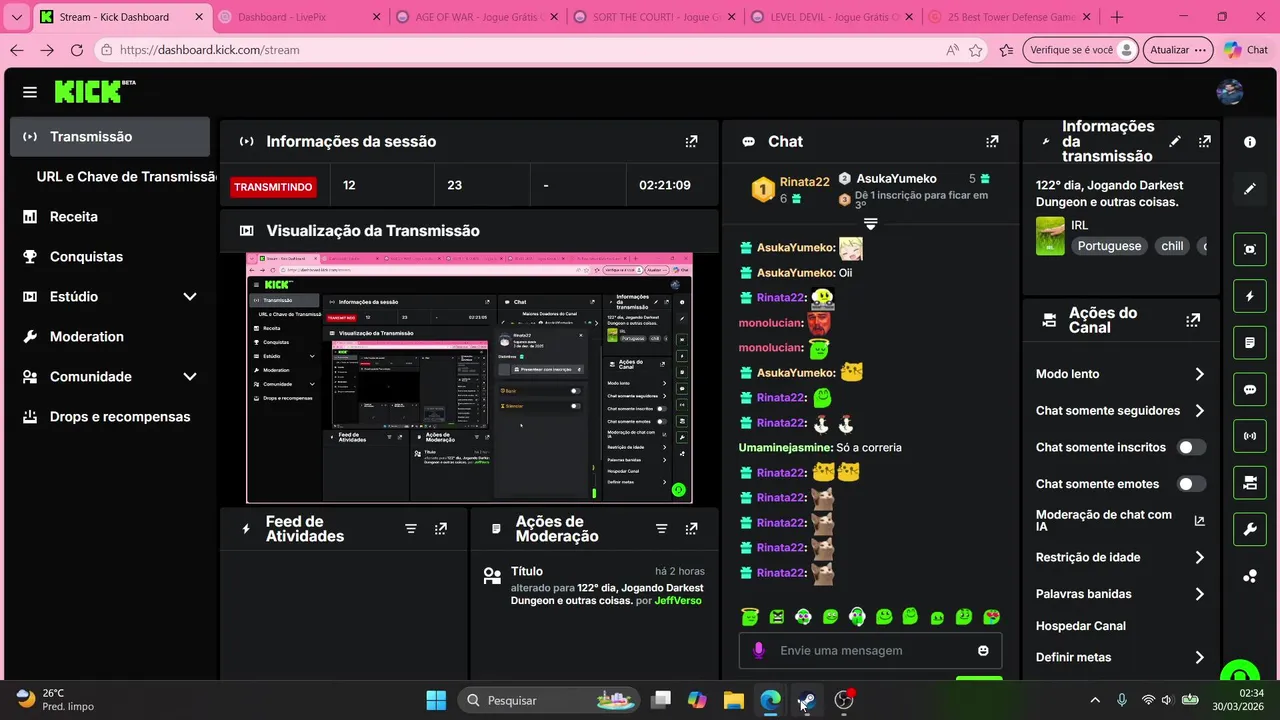The image size is (1280, 720).
Task: Pop out the Ações de Moderação panel
Action: click(691, 529)
